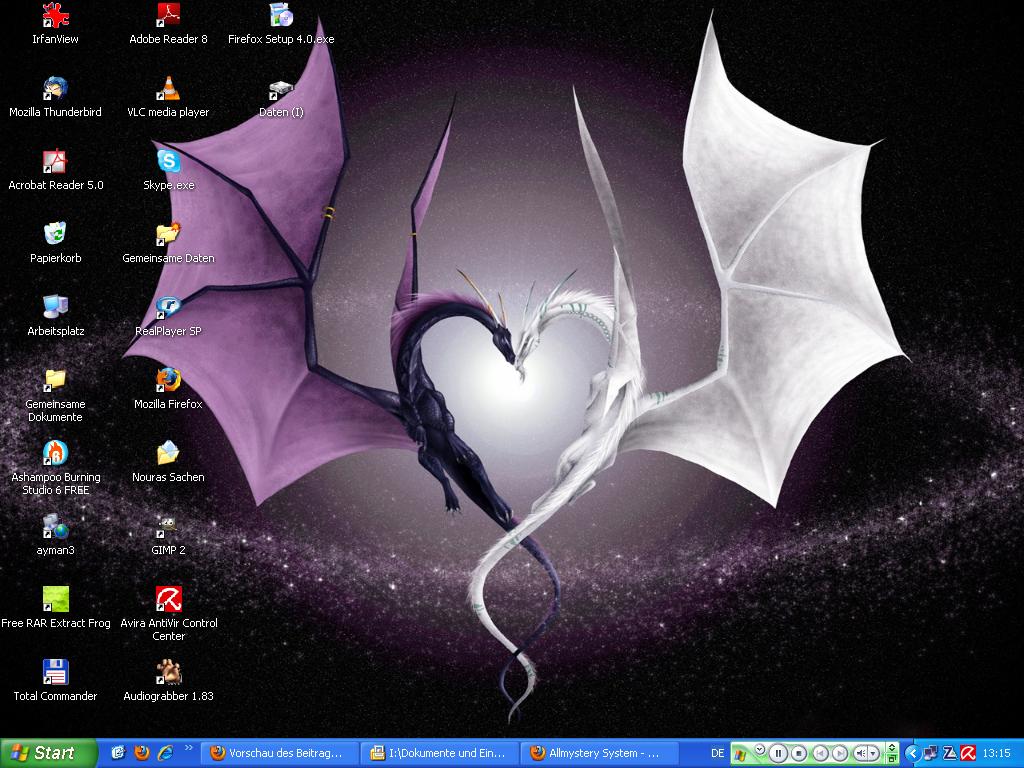Click the system clock showing 13:15
The image size is (1024, 768).
tap(997, 753)
